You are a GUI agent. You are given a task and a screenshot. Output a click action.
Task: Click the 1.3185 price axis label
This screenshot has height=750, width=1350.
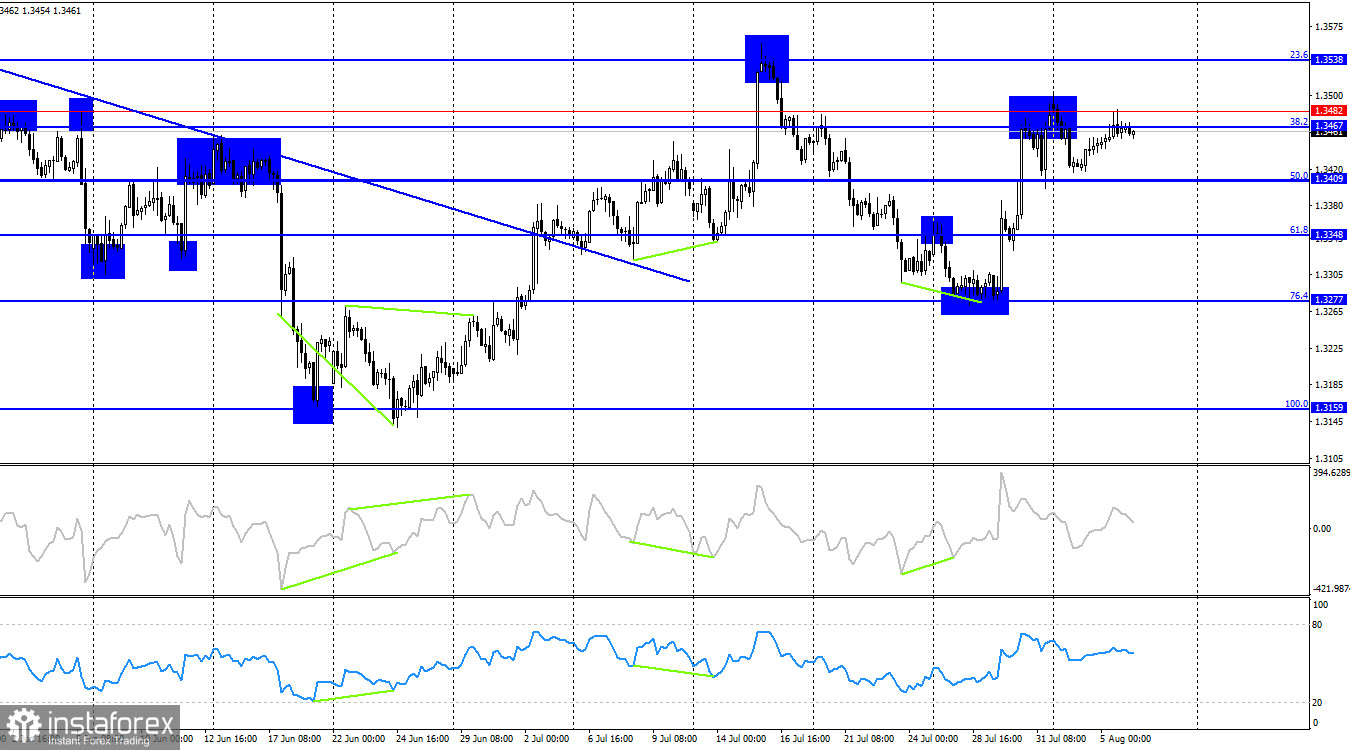tap(1330, 385)
